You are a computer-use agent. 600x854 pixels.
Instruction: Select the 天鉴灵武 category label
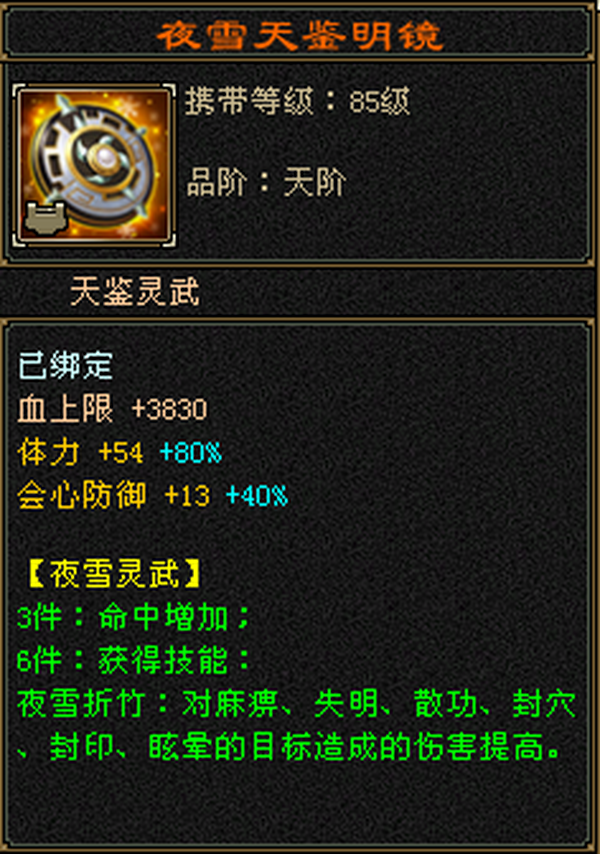point(135,291)
